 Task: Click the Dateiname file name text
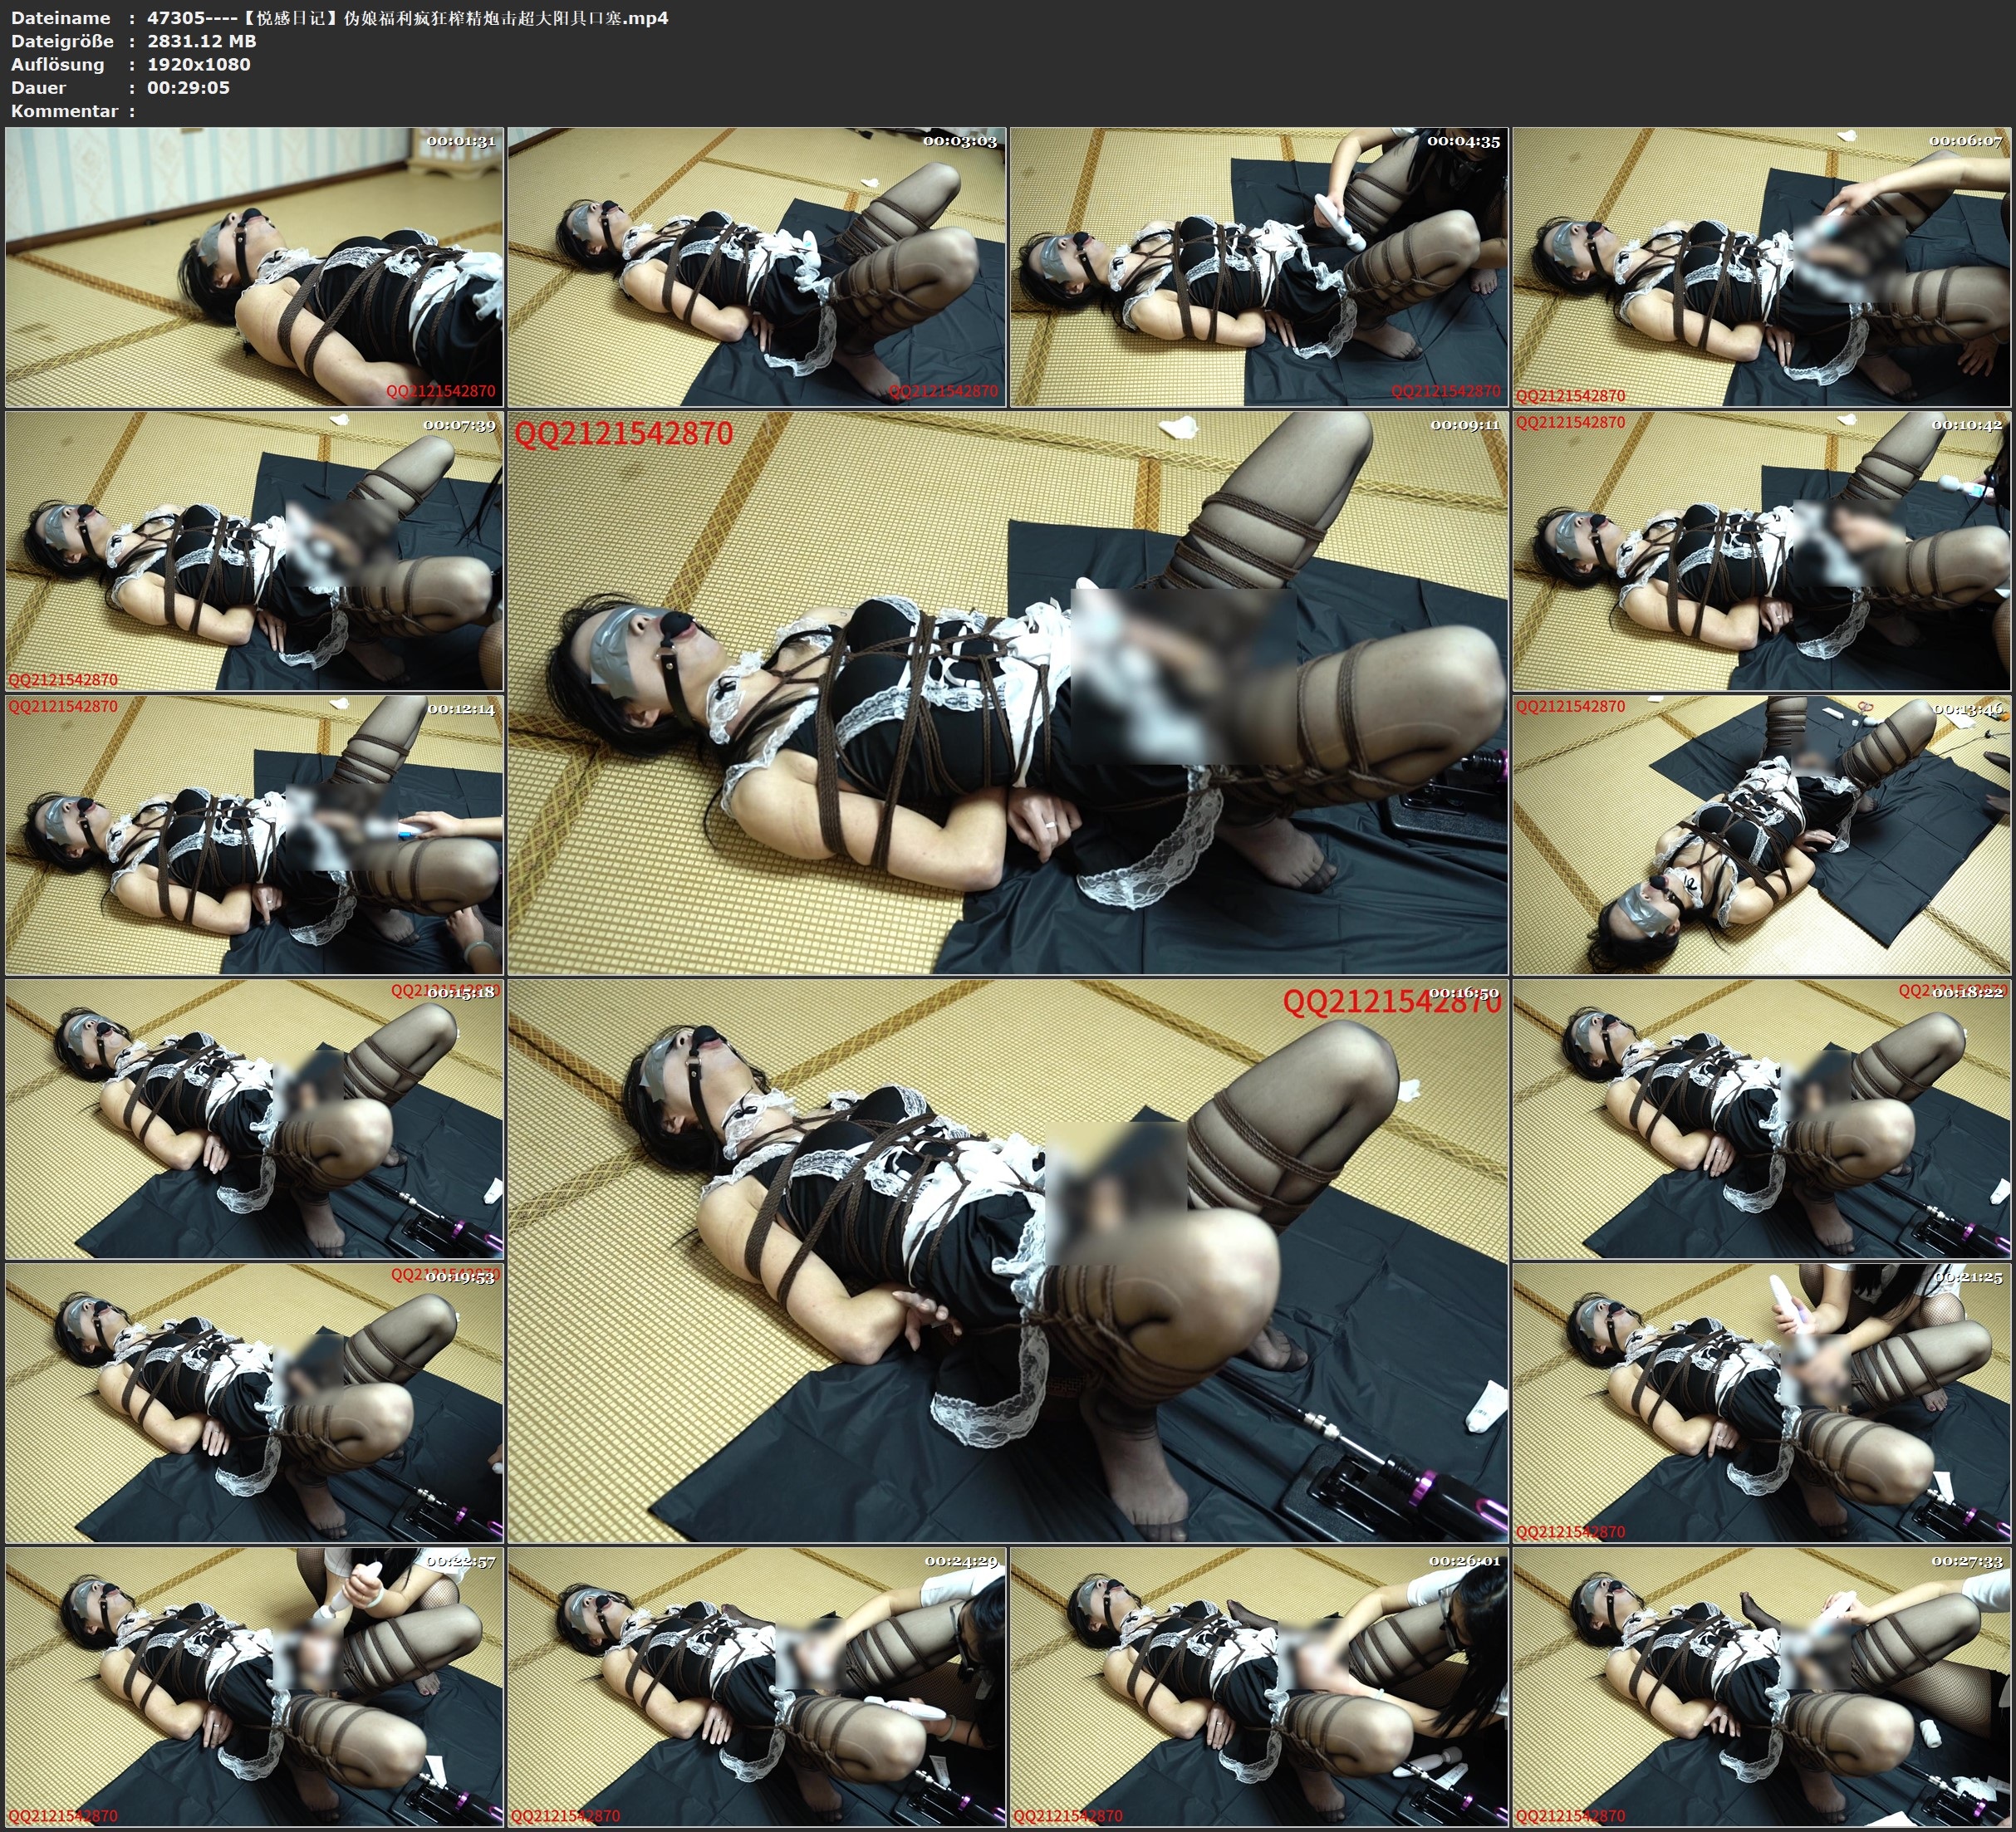[x=407, y=17]
